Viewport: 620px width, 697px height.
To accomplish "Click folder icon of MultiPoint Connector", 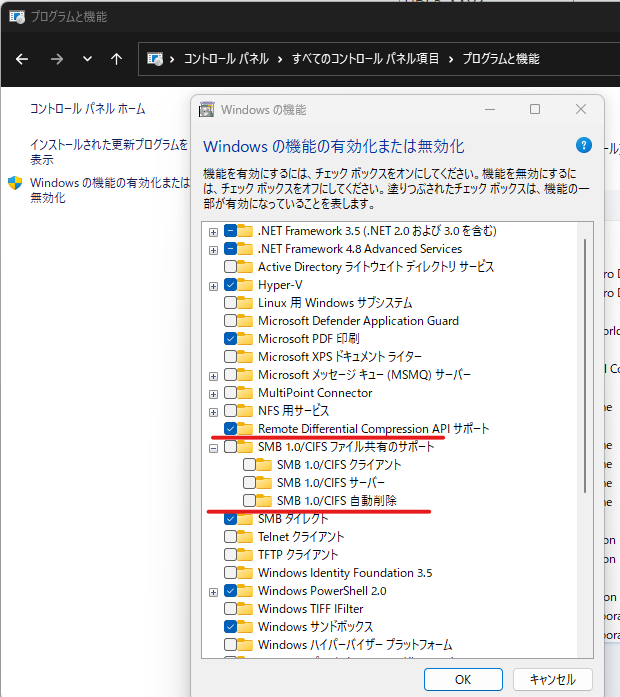I will (x=245, y=393).
